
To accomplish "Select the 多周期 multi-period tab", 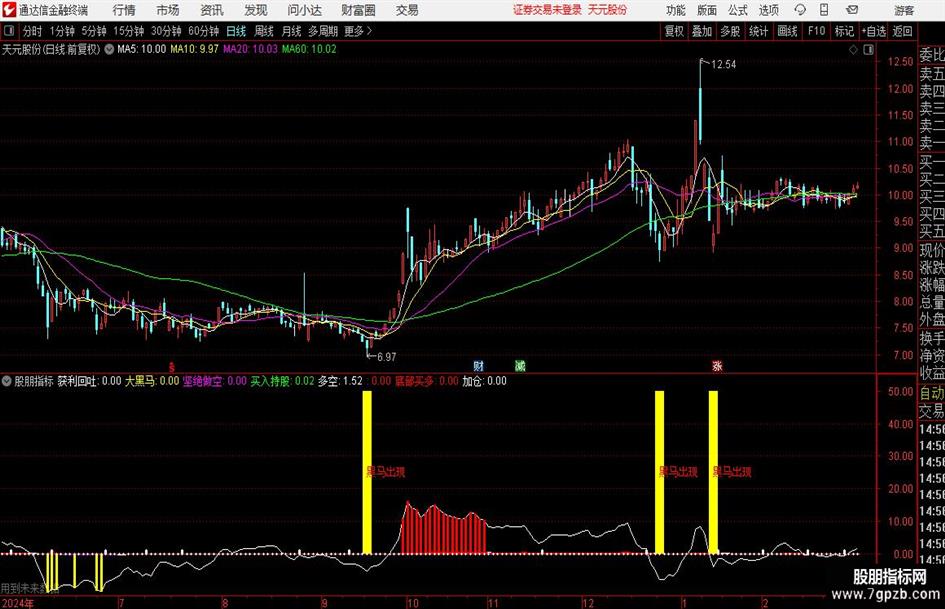I will (323, 31).
